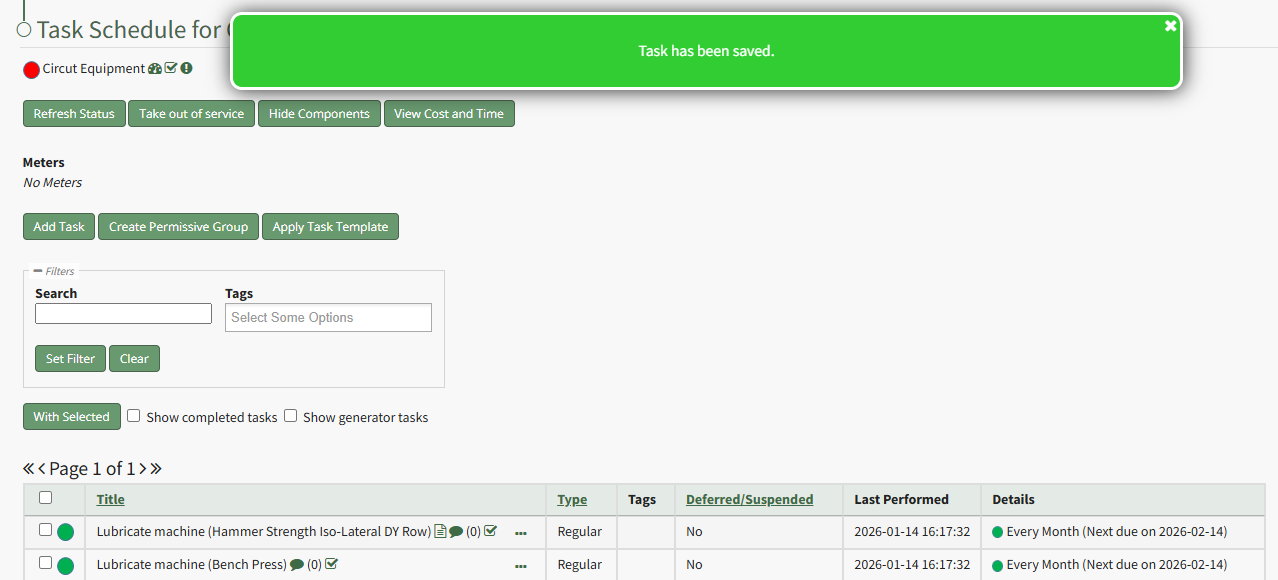
Task: Tick the select-all checkbox in table header
Action: click(45, 498)
